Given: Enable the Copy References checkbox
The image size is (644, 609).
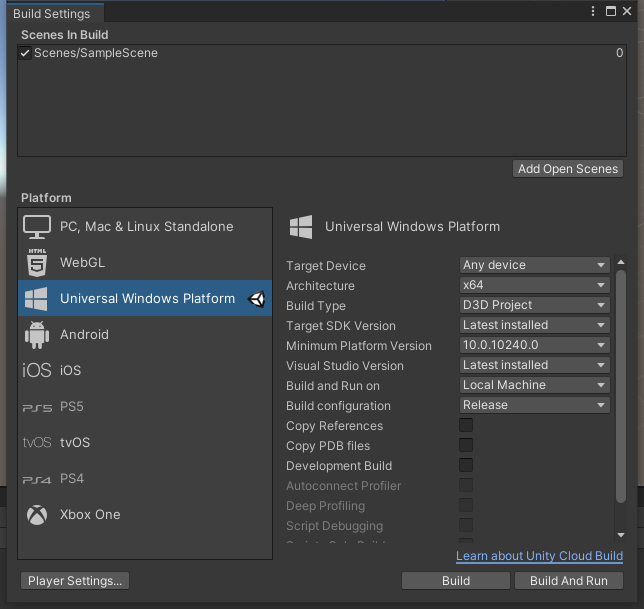Looking at the screenshot, I should tap(466, 425).
